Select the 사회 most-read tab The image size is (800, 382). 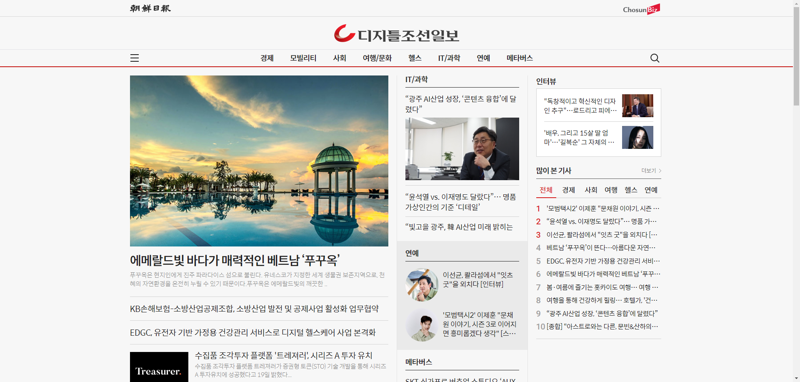590,190
